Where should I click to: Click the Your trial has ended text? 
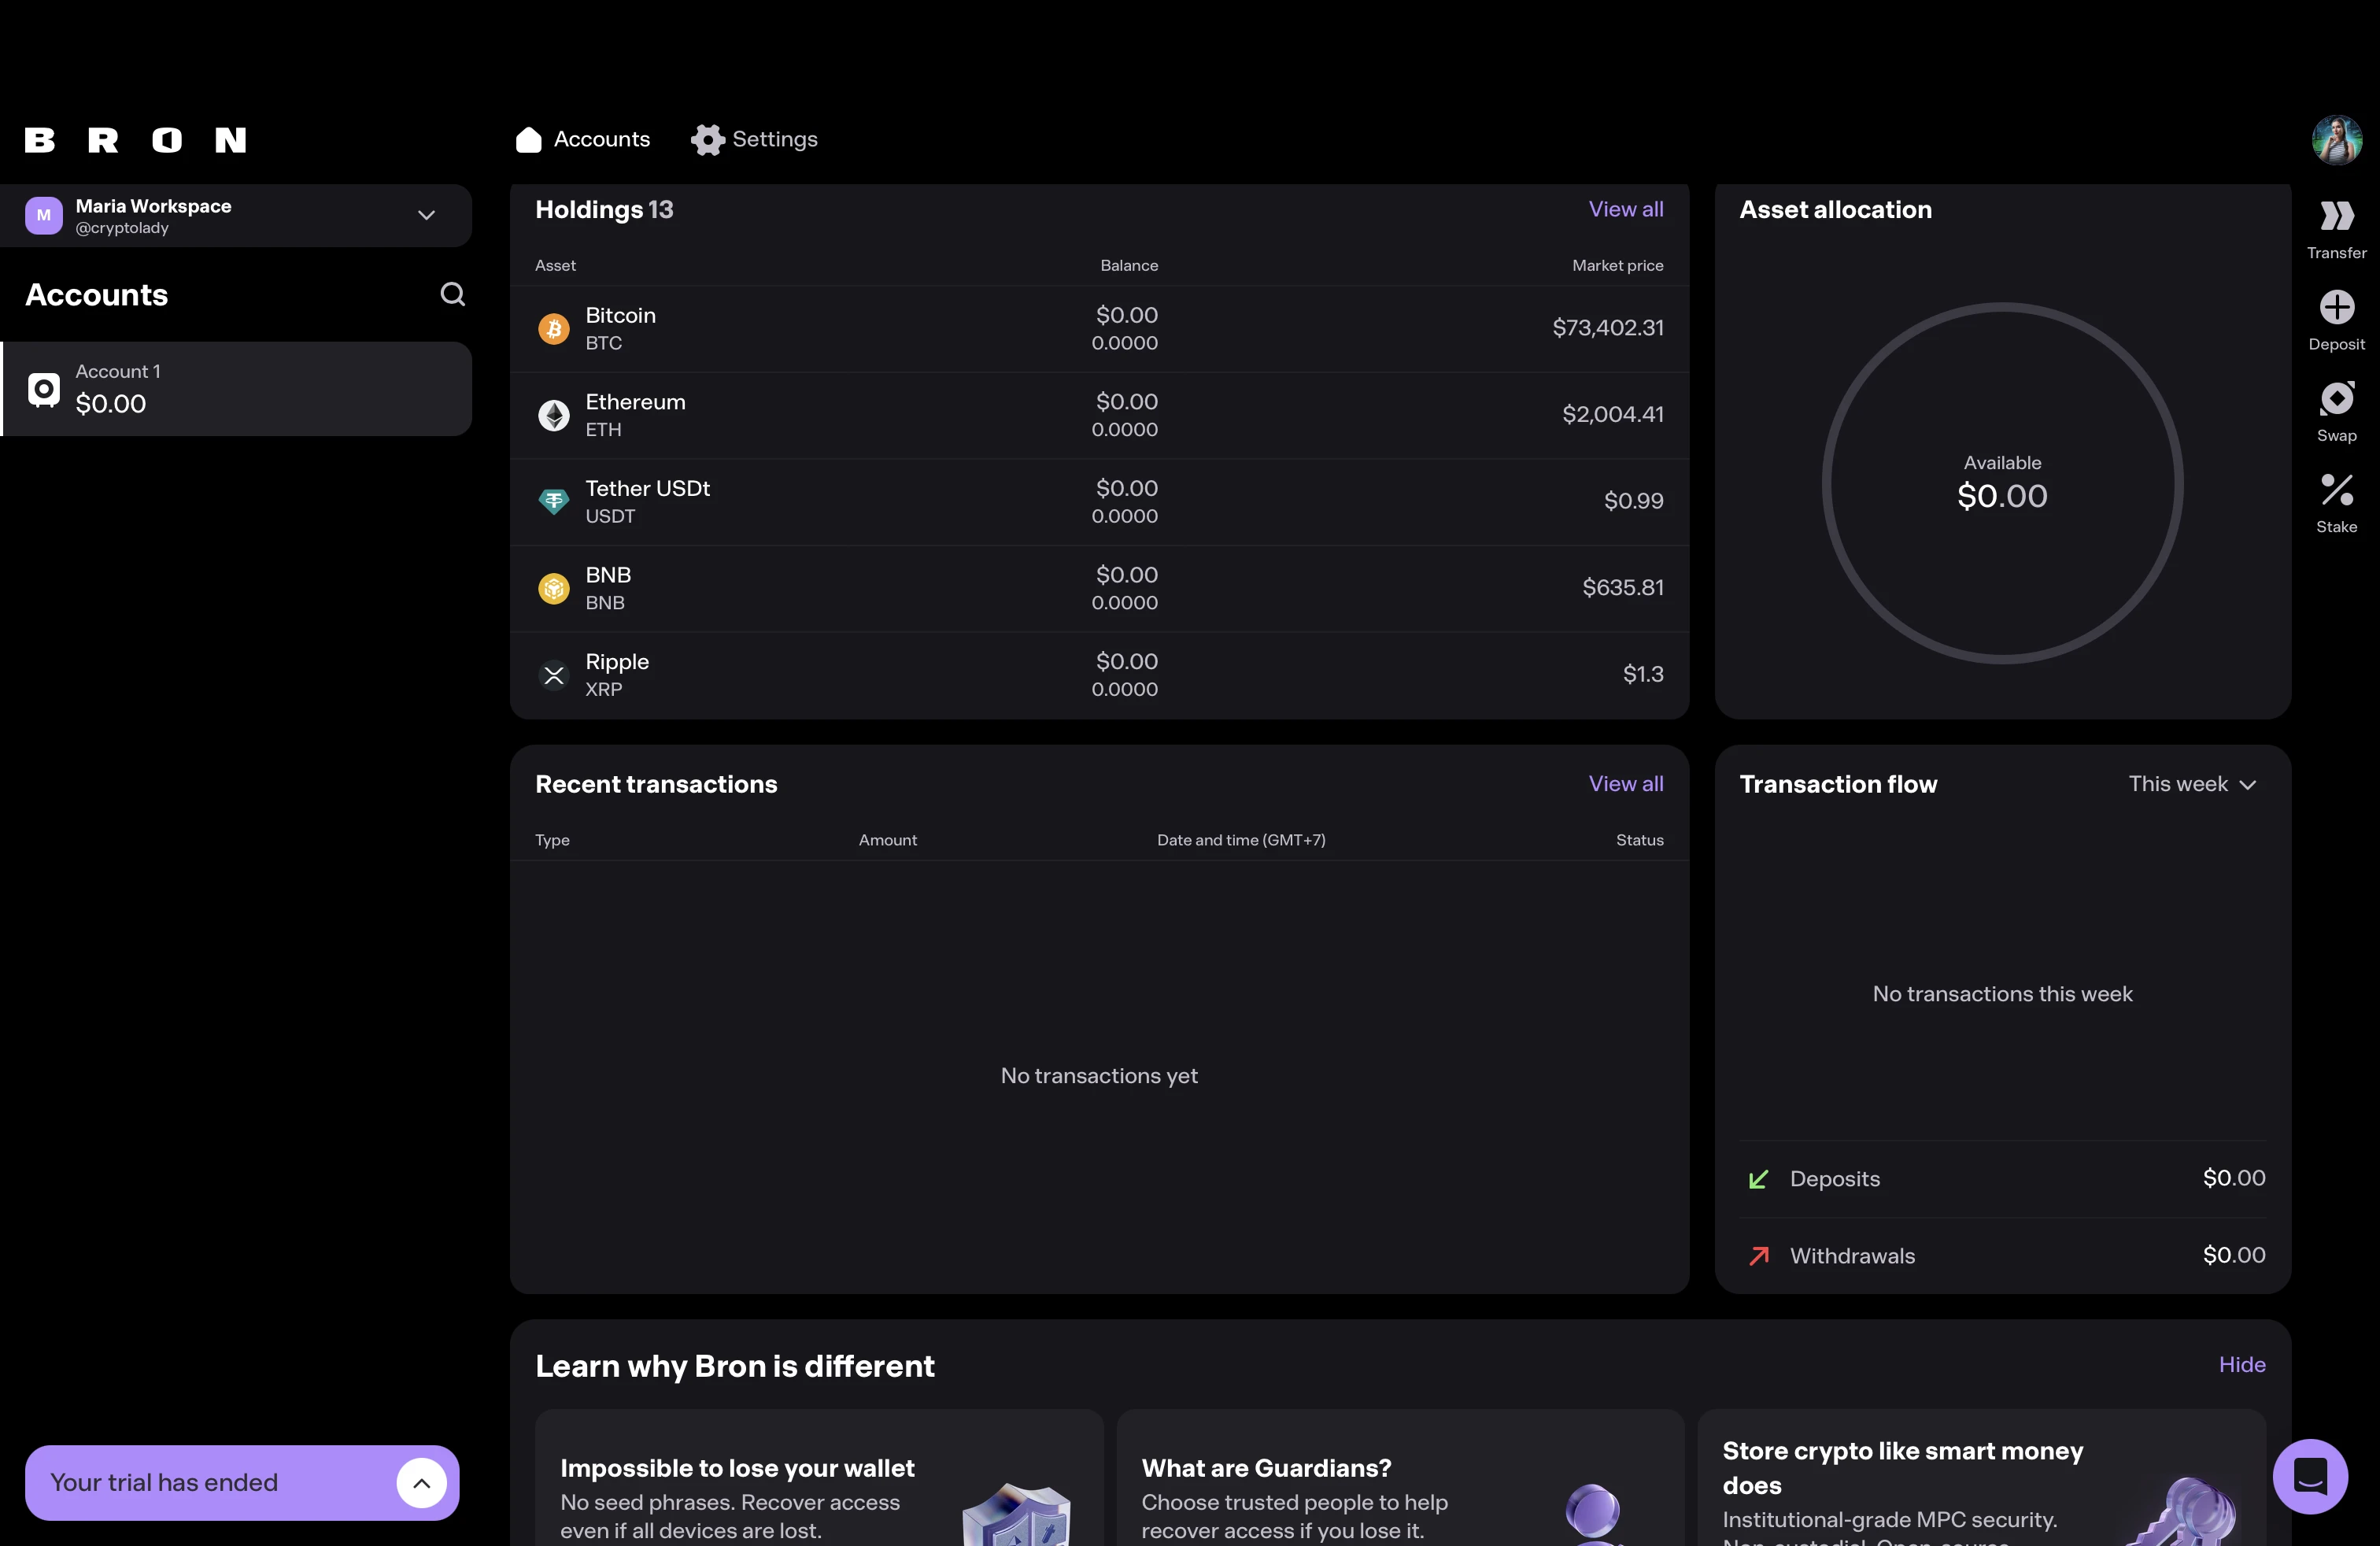(164, 1483)
